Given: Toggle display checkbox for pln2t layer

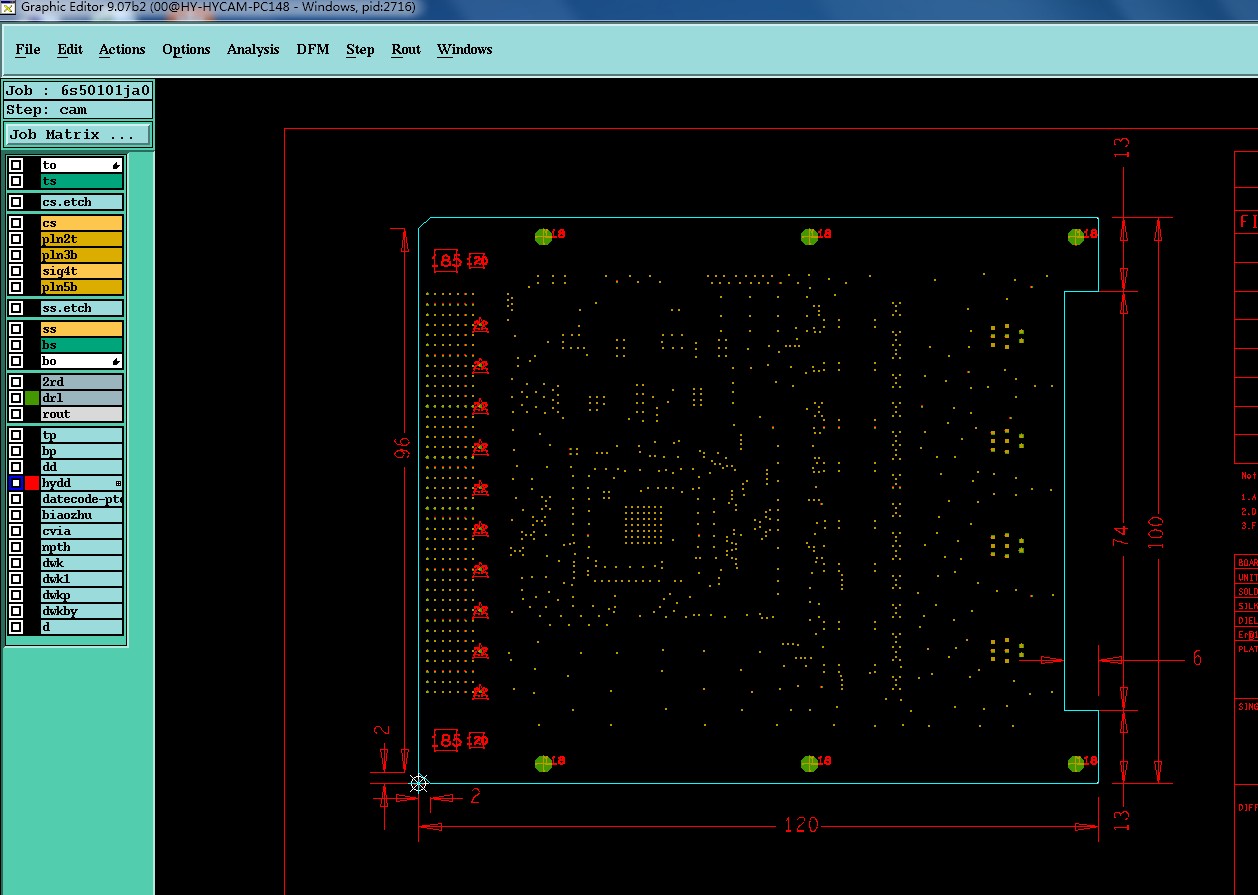Looking at the screenshot, I should (x=16, y=239).
